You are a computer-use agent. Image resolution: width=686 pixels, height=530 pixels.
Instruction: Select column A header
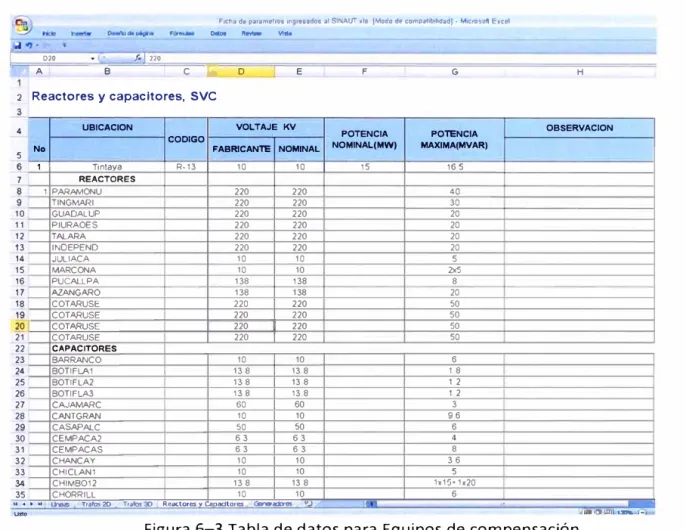39,71
